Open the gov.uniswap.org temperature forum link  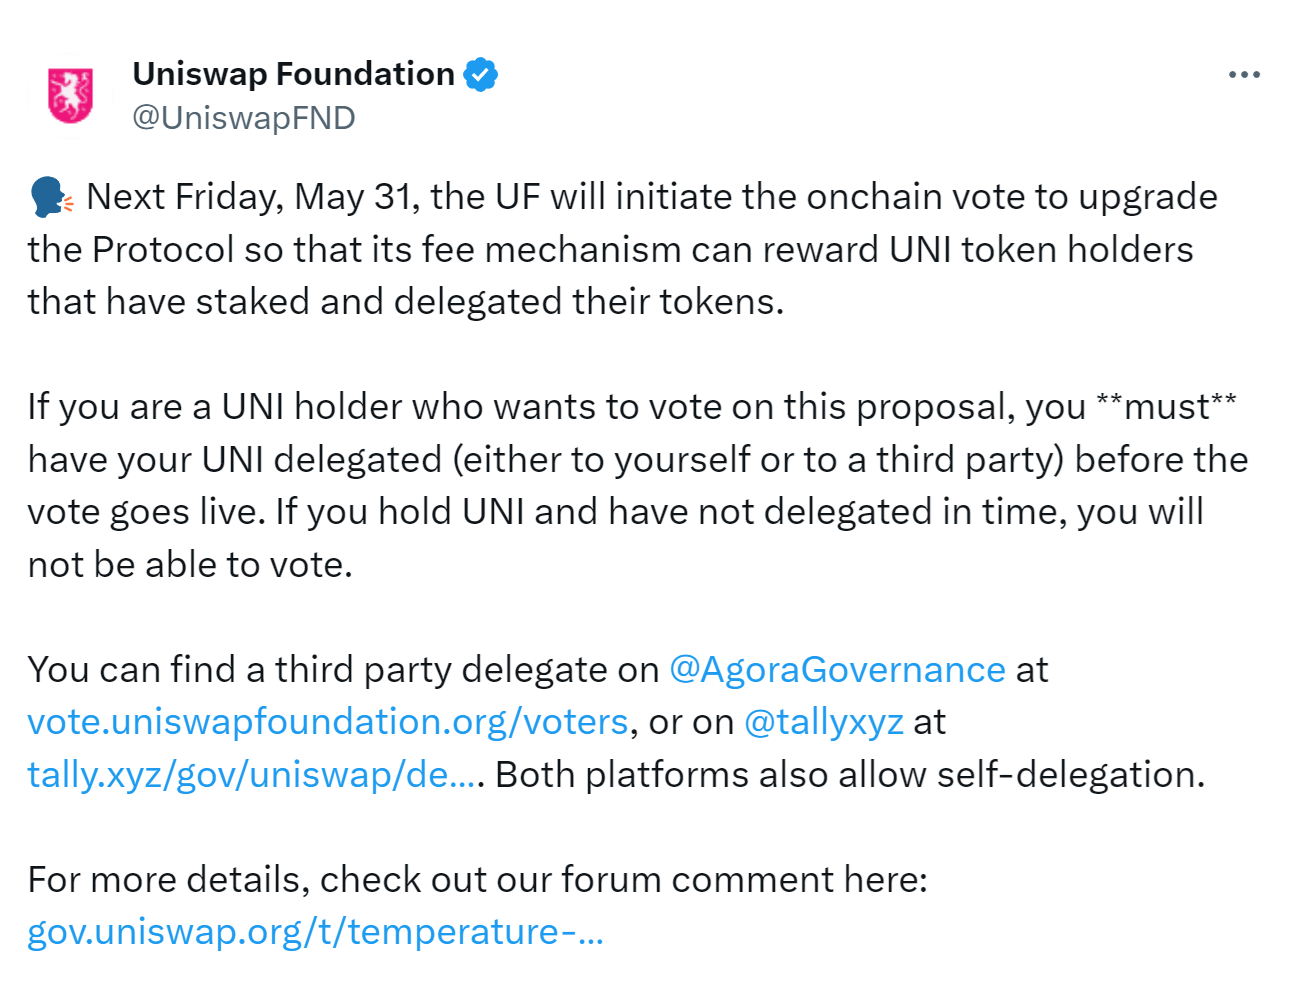point(316,932)
